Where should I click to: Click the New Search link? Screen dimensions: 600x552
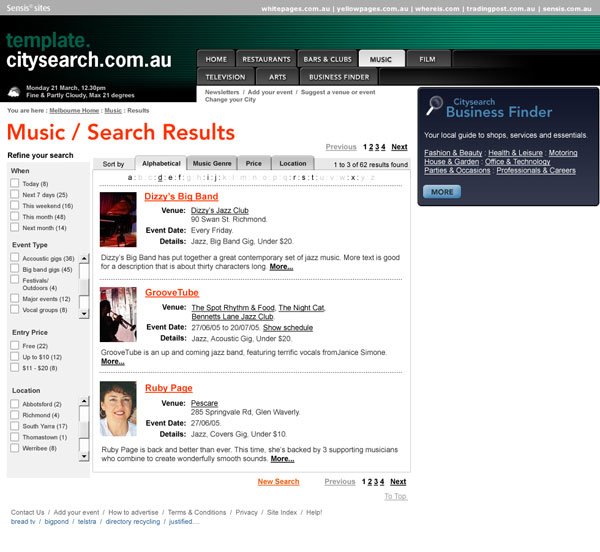(278, 481)
